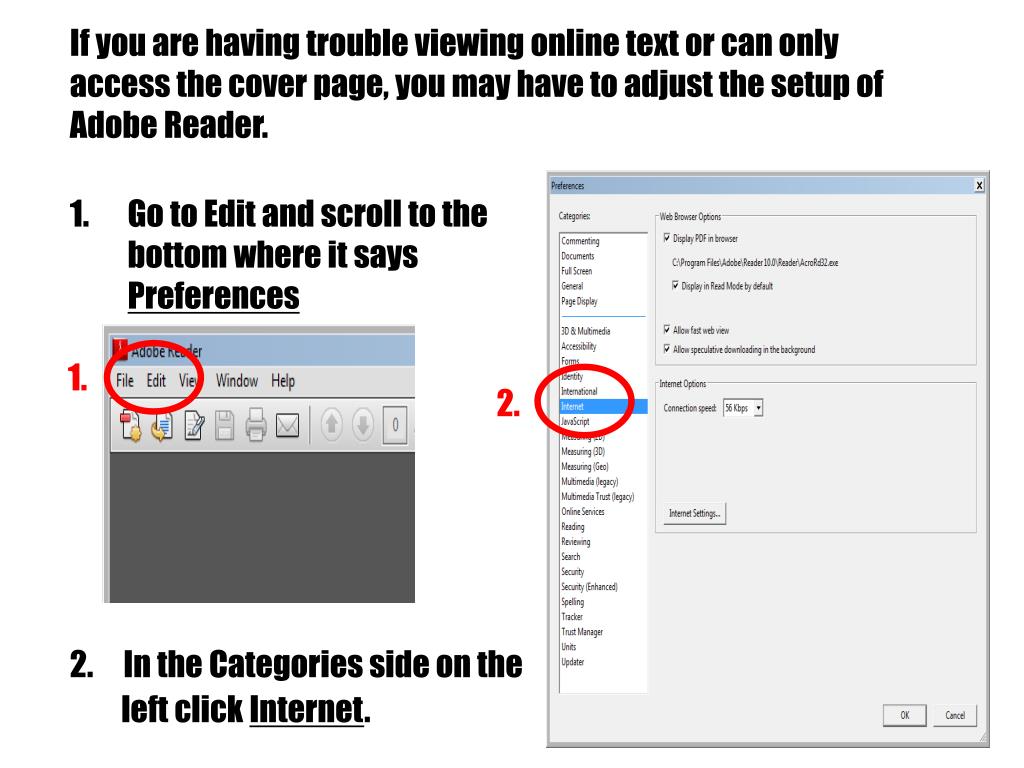Select Page Display category

coord(579,301)
